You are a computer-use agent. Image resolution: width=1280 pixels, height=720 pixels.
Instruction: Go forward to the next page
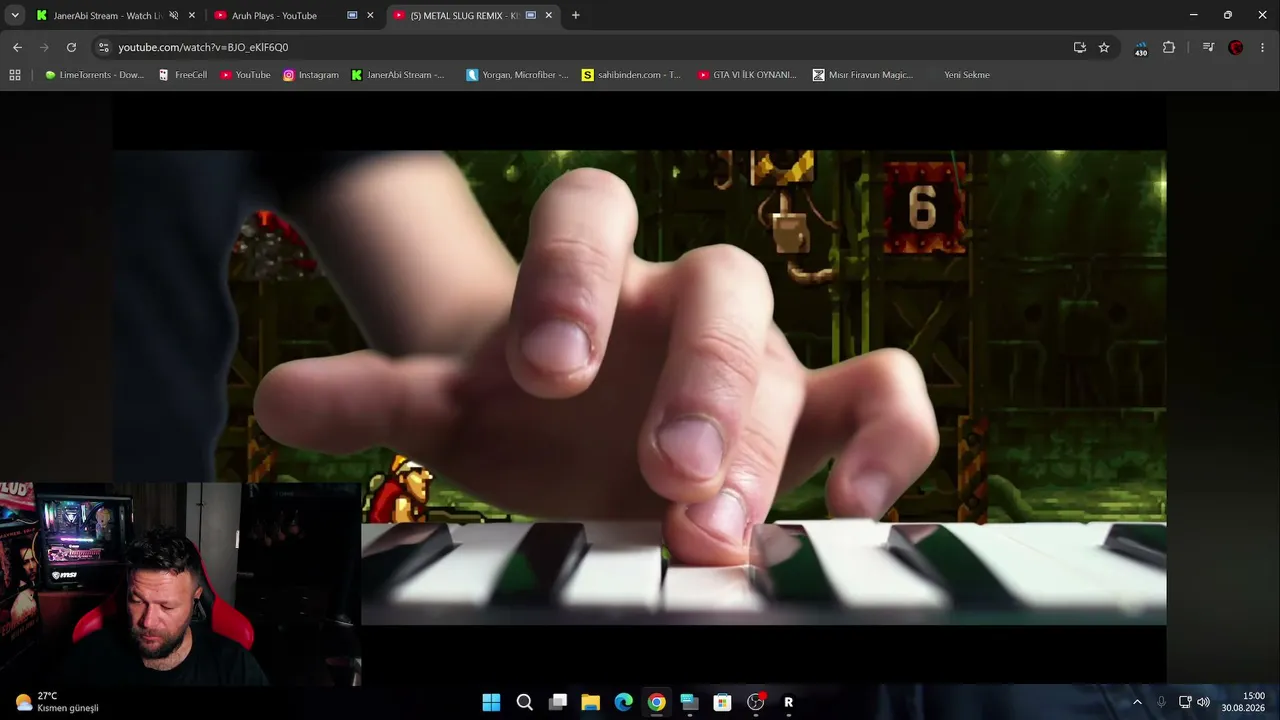[44, 47]
